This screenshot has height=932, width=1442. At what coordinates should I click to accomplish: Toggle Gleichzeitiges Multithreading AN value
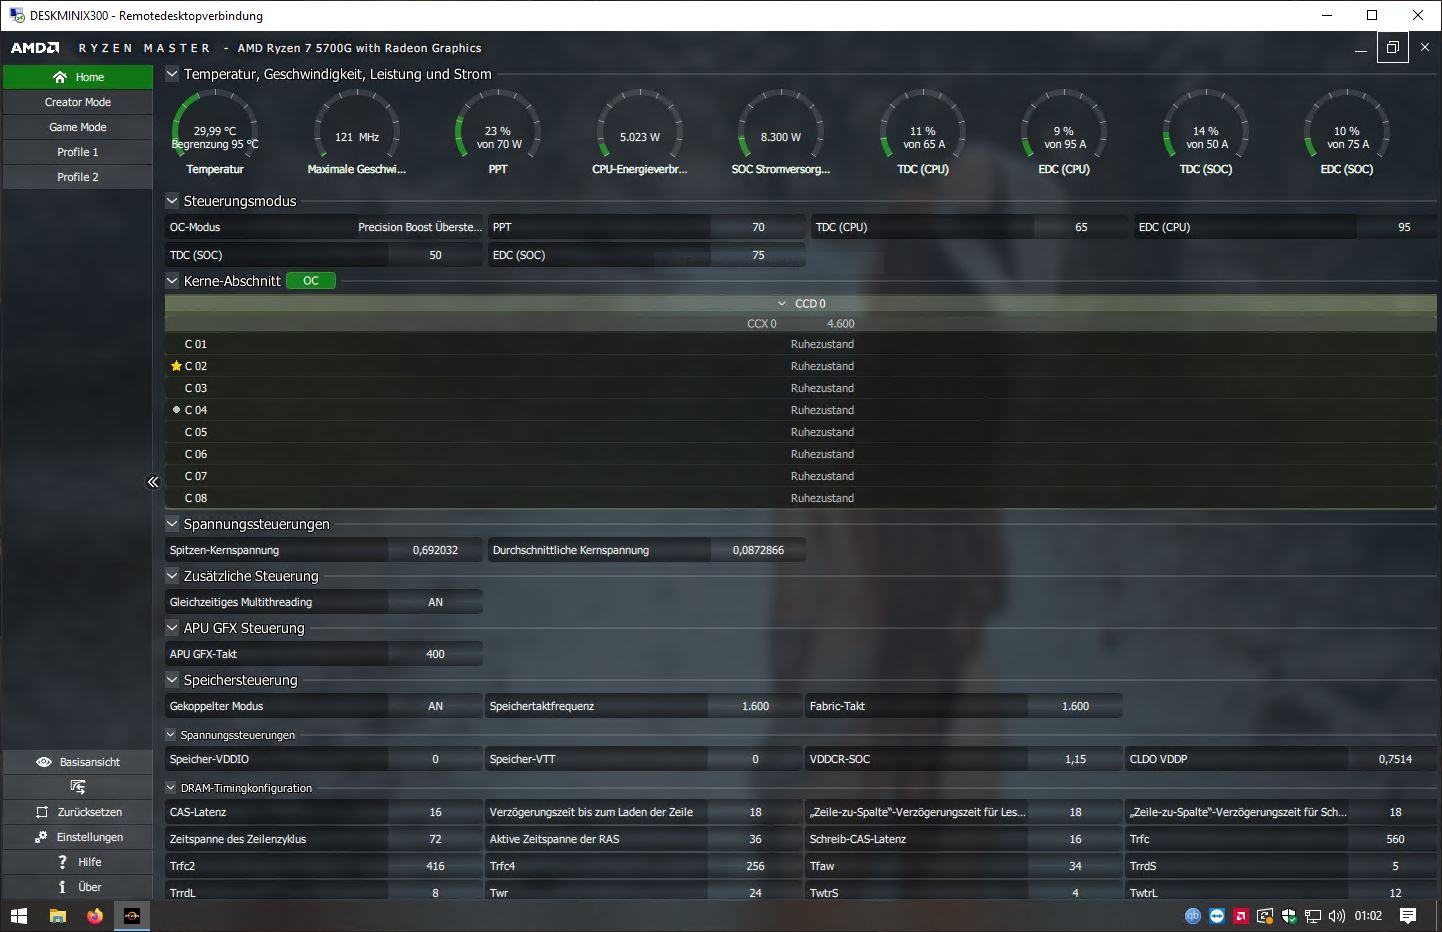(435, 602)
